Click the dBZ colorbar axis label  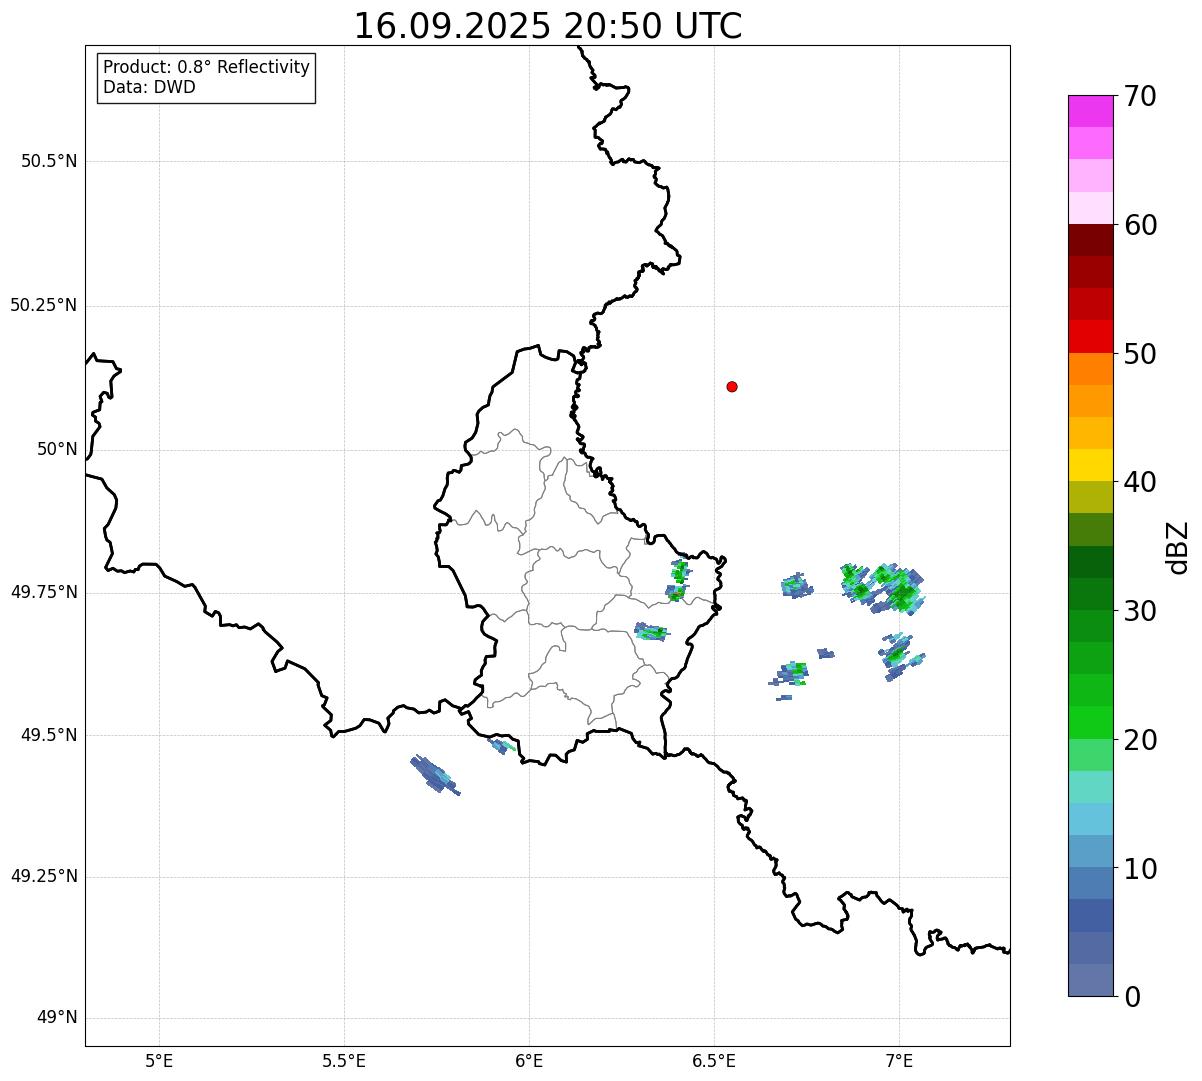coord(1179,546)
